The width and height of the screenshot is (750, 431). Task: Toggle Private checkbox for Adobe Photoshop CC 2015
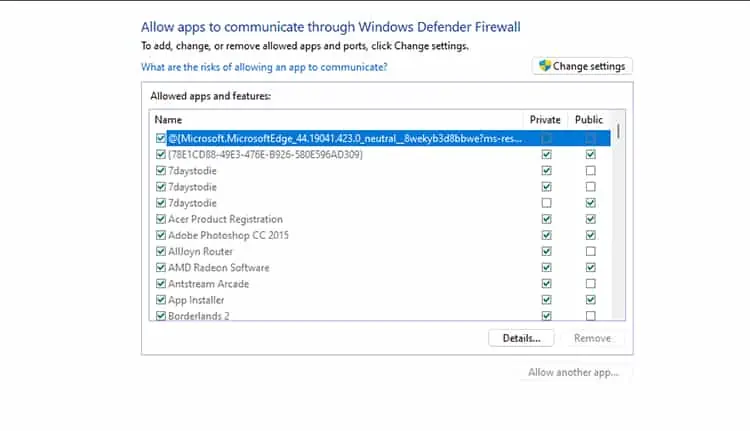coord(546,235)
